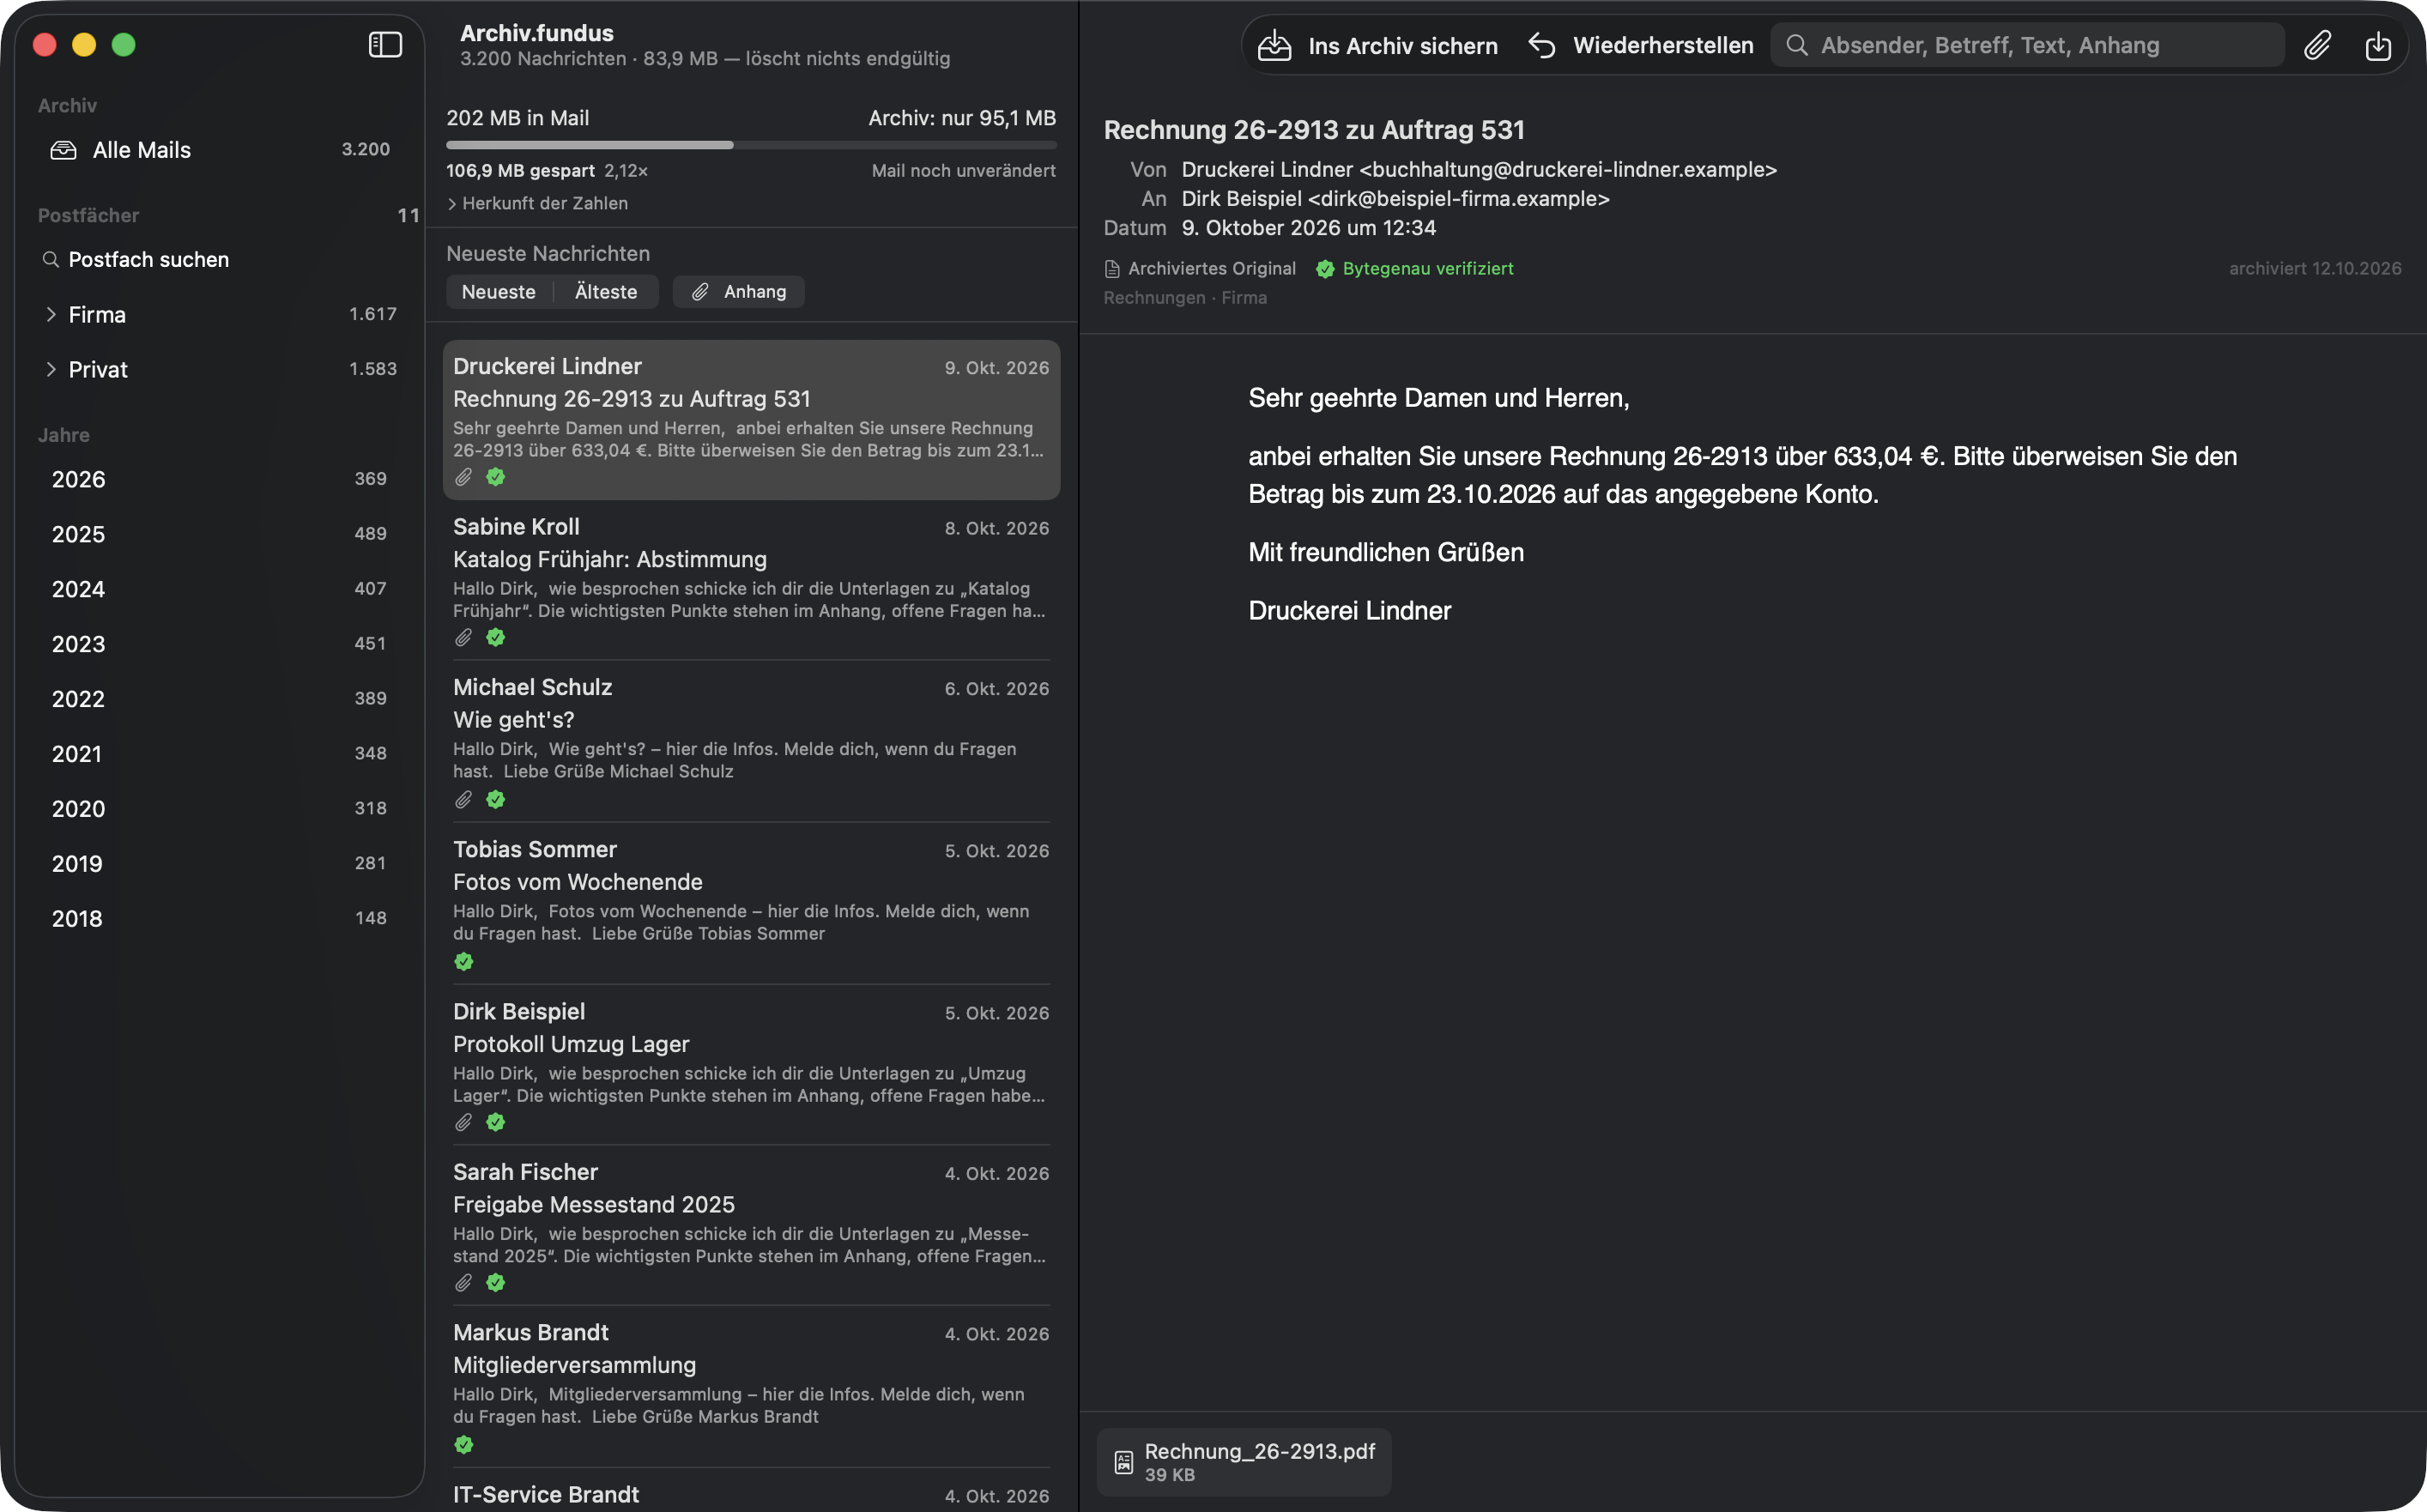Click the paperclip icon on Sarah Fischer mail

click(x=463, y=1283)
